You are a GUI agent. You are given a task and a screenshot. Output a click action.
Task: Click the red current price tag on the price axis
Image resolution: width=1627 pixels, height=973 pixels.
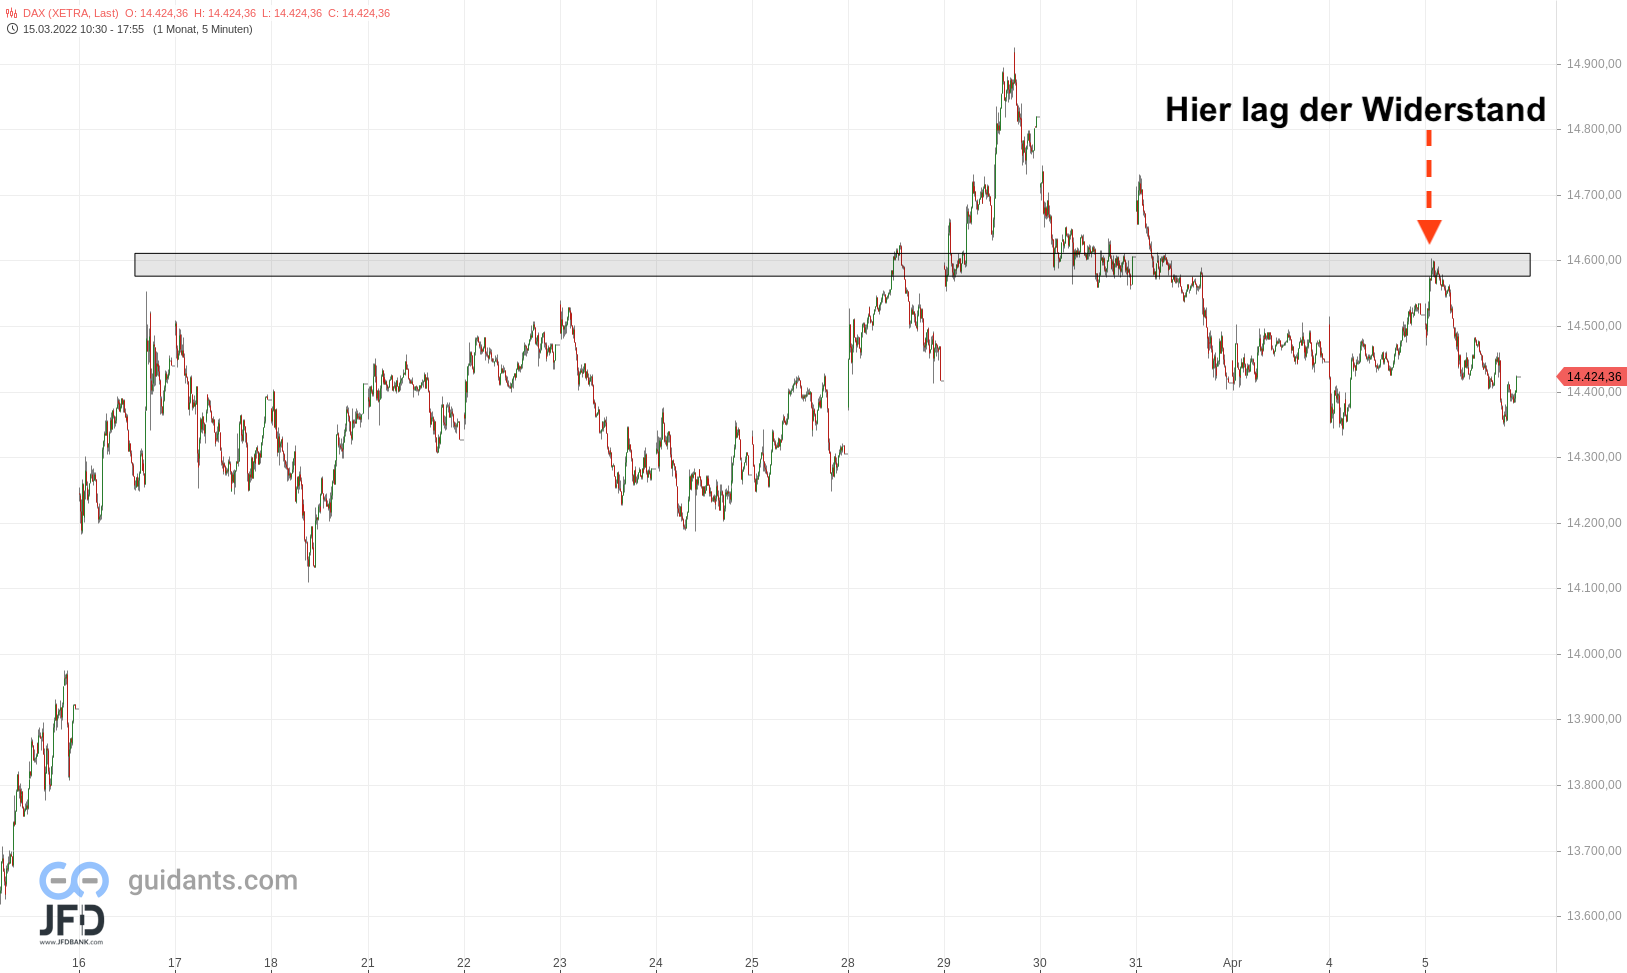(1592, 377)
